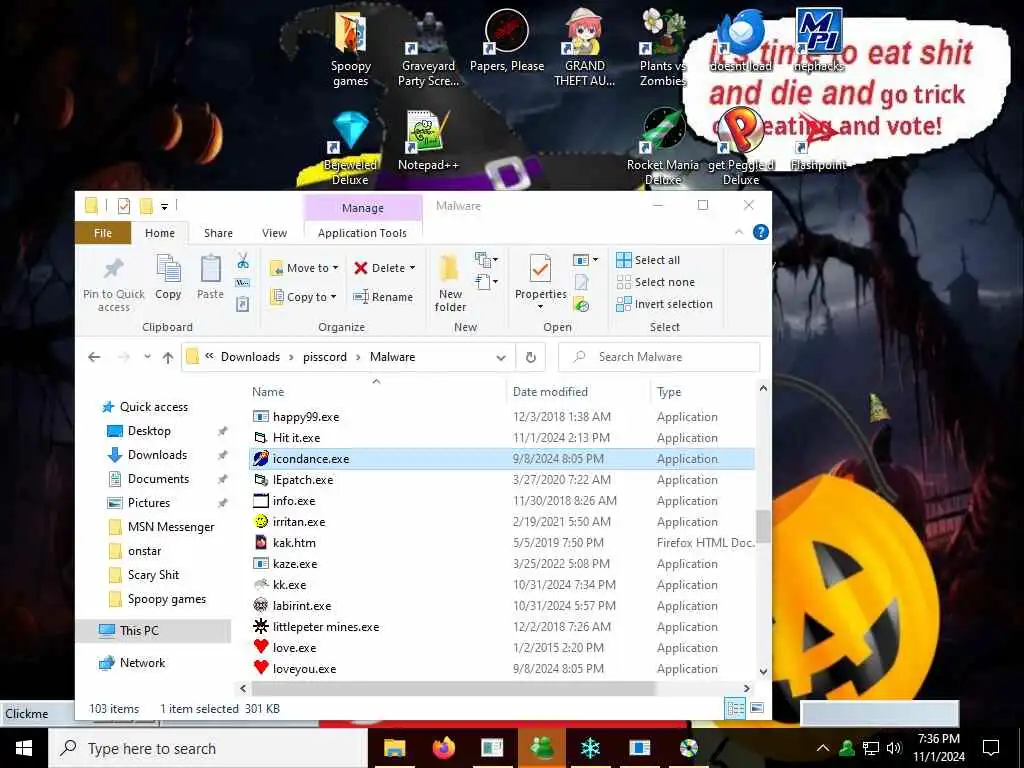
Task: Switch to the View ribbon tab
Action: [x=274, y=233]
